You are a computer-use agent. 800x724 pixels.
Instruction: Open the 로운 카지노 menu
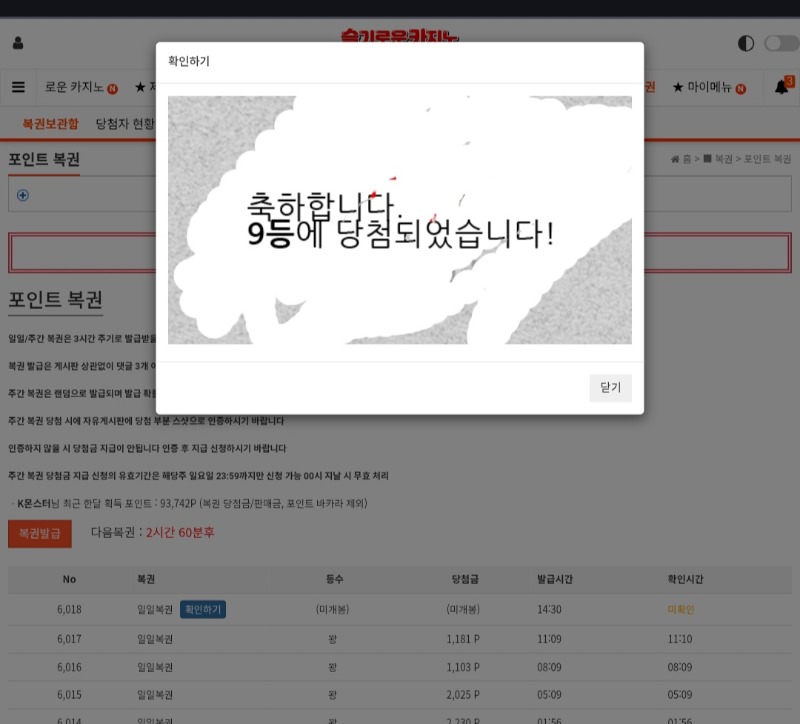pyautogui.click(x=80, y=87)
